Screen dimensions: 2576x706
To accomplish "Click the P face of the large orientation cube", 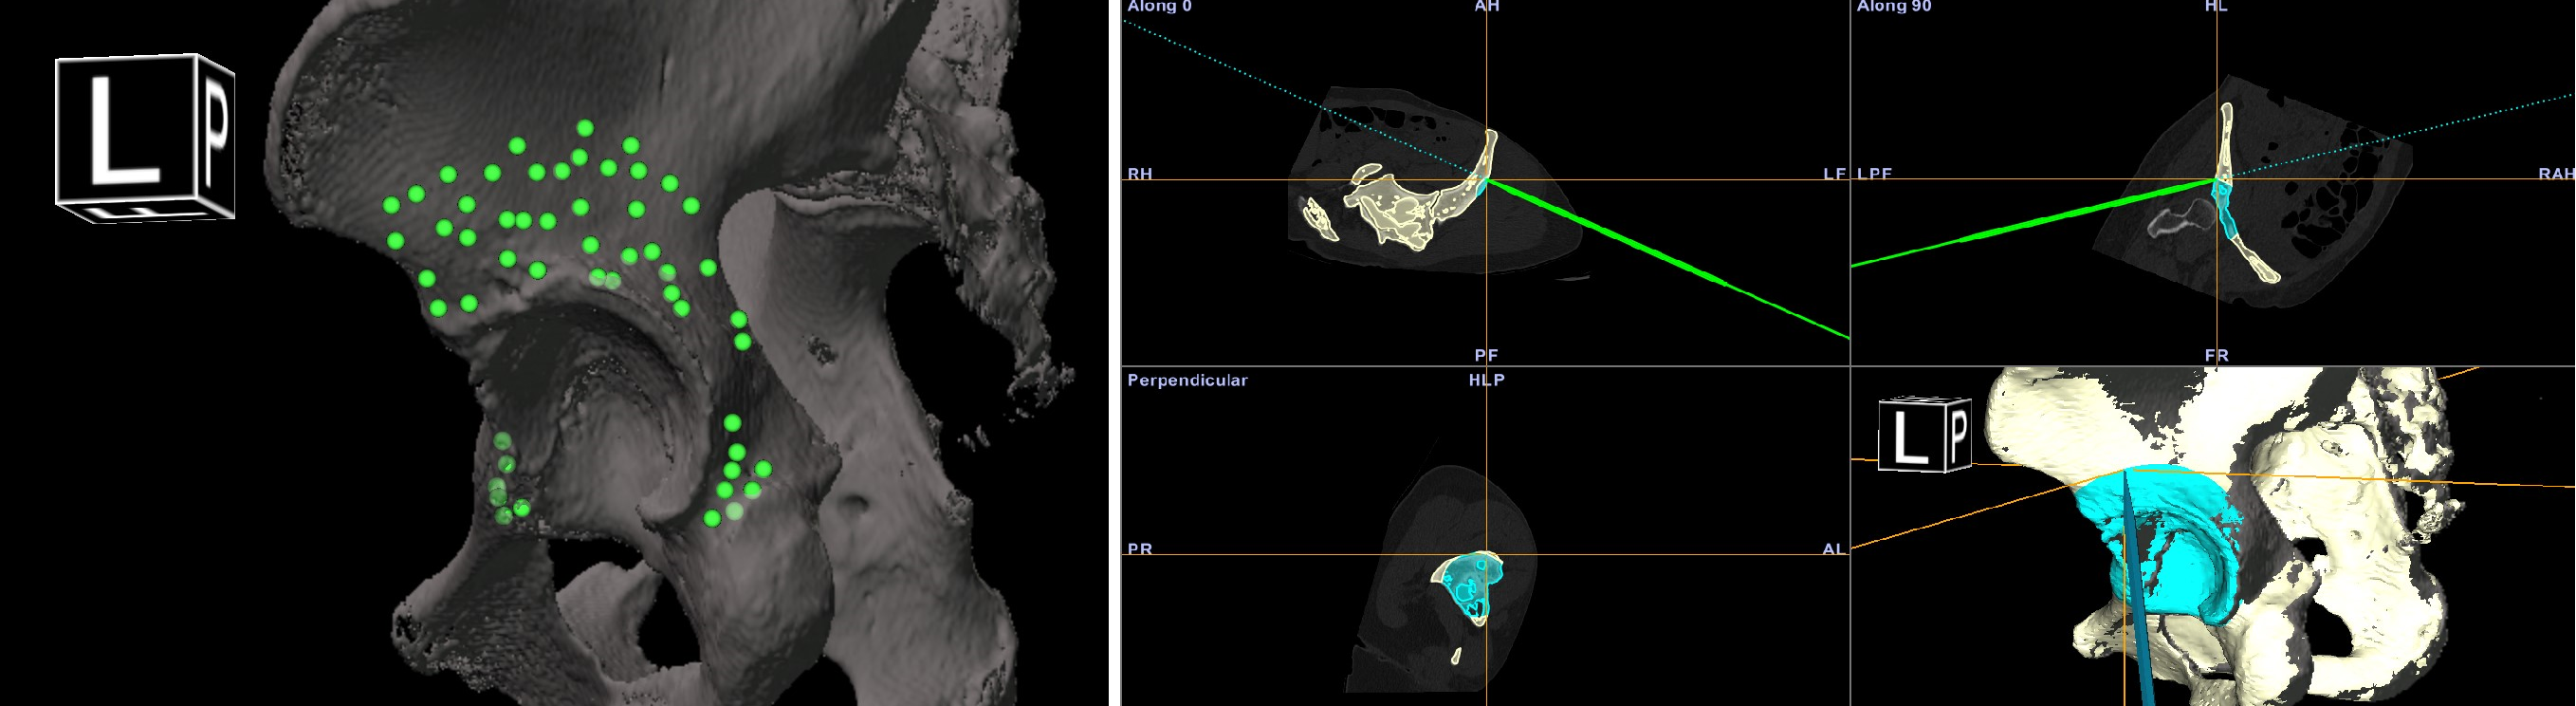I will (x=215, y=133).
